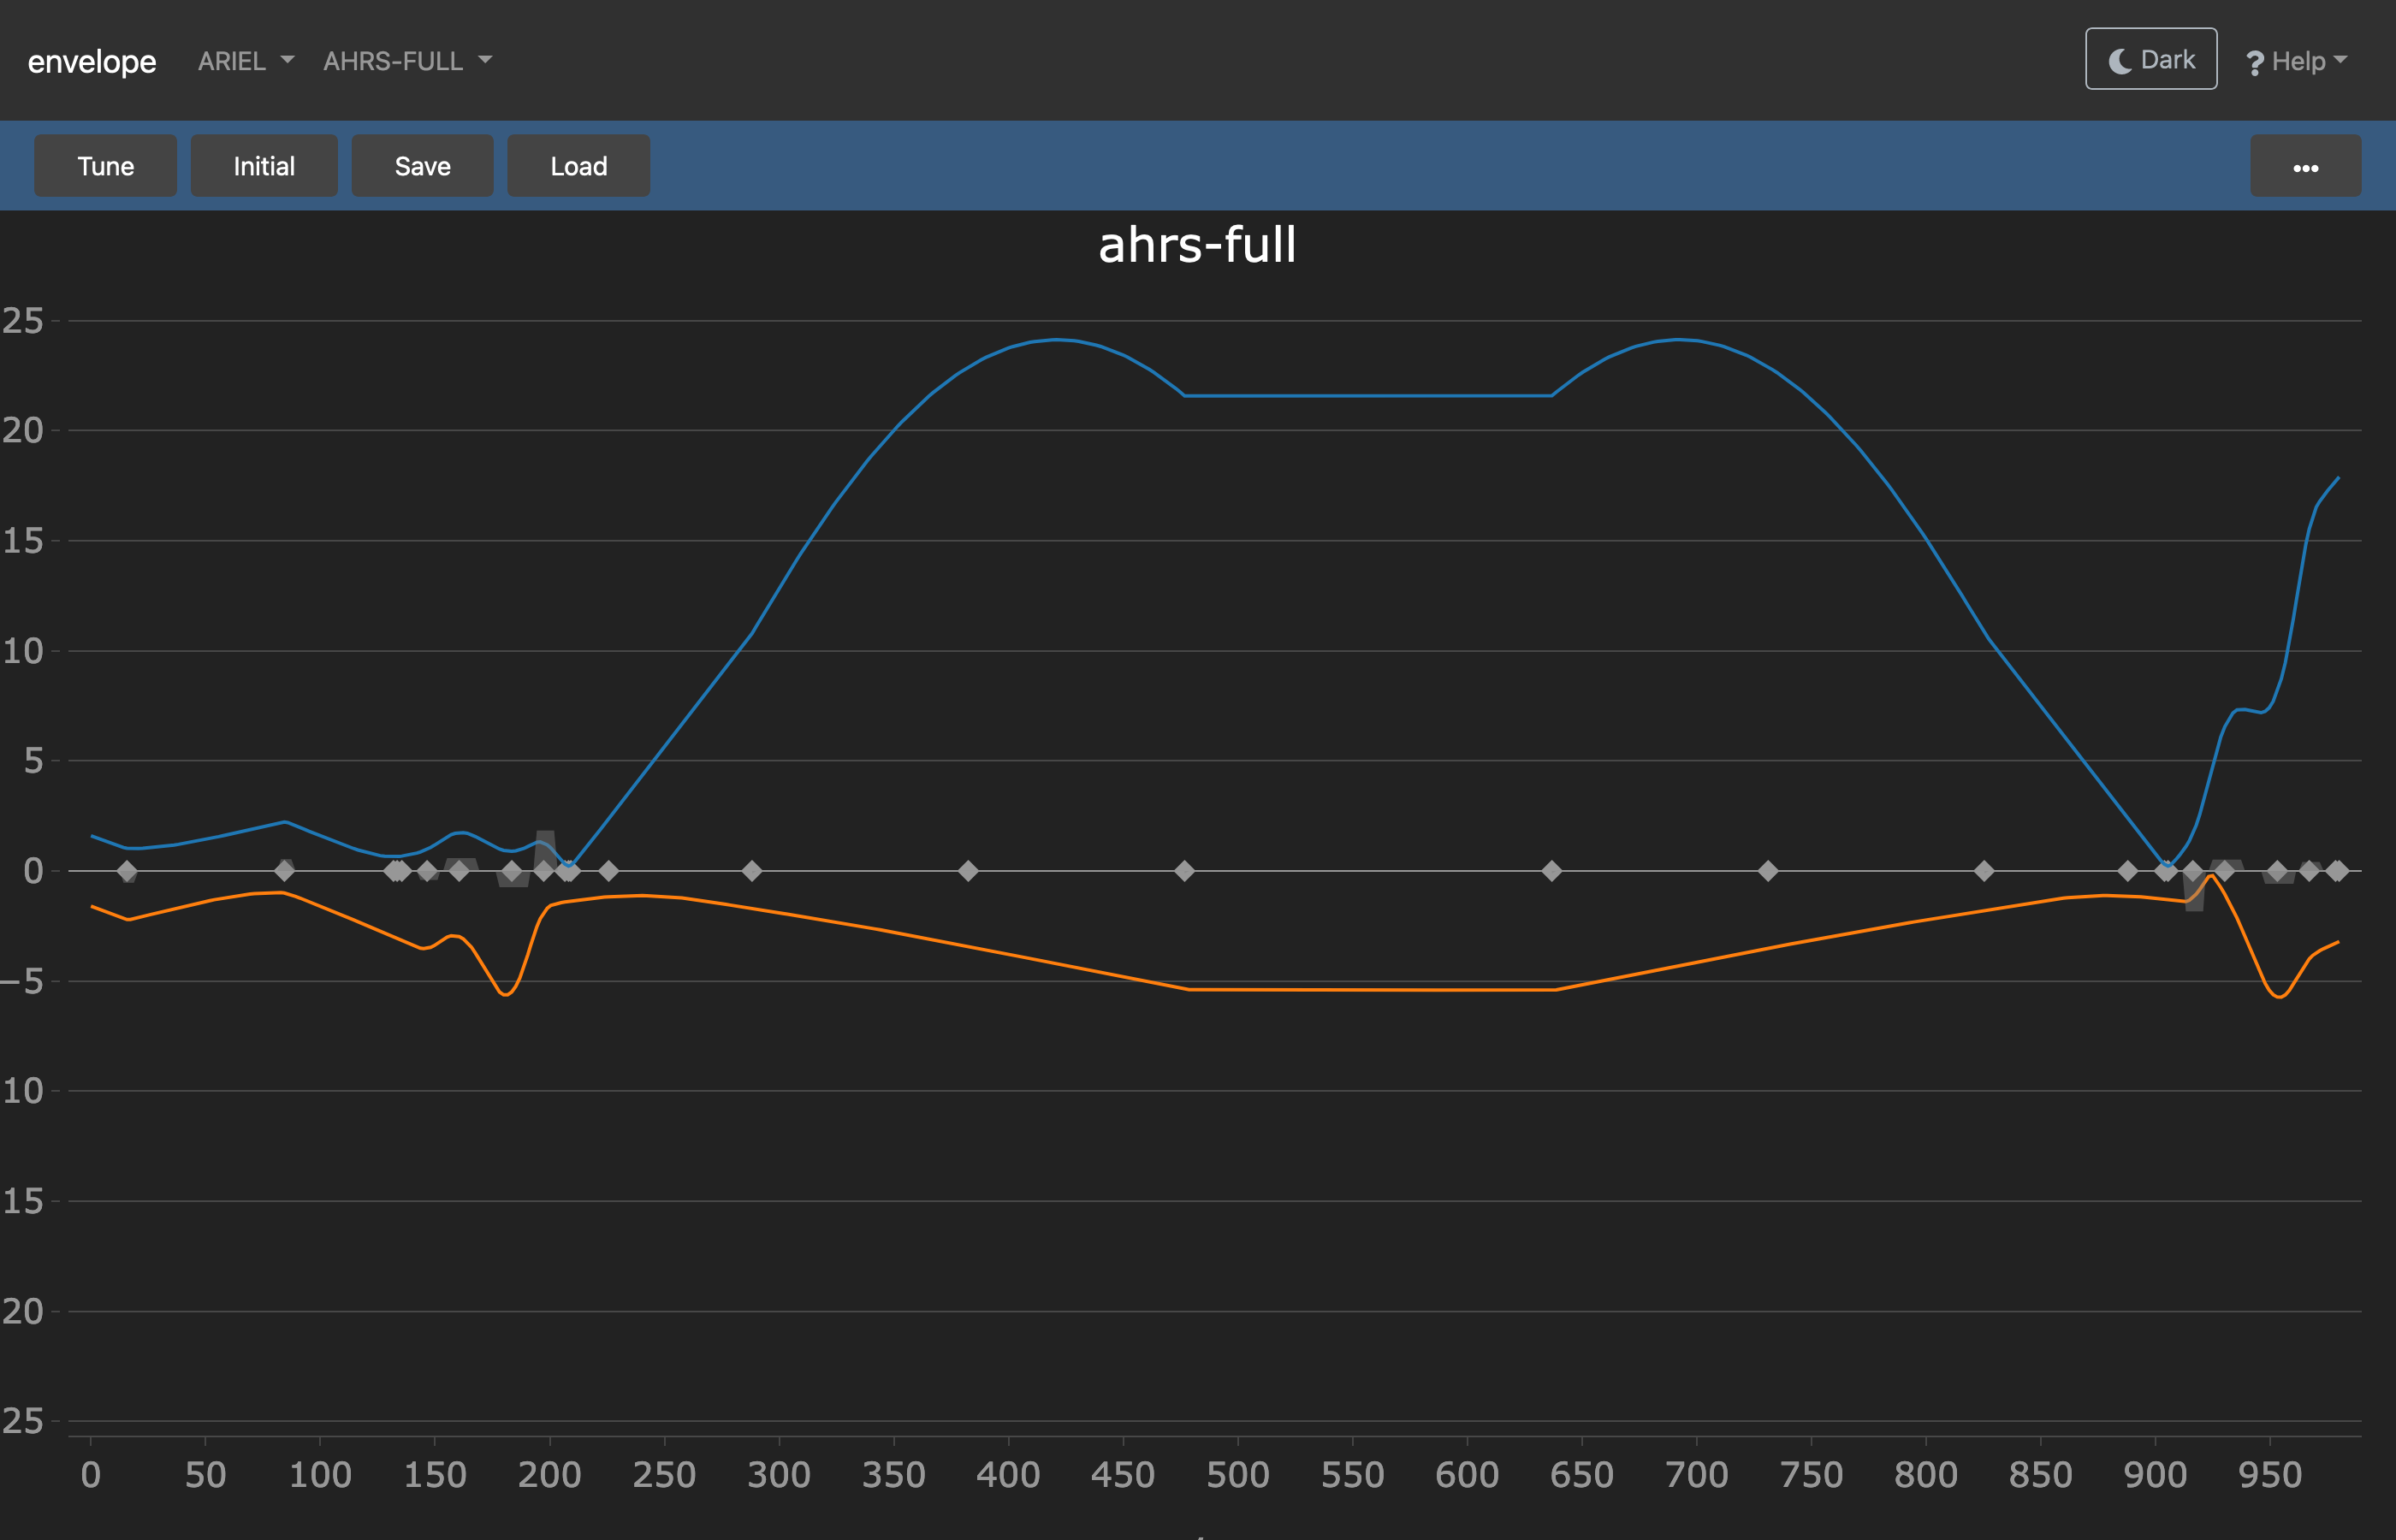Select the diamond marker near x 15
This screenshot has height=1540, width=2396.
[x=127, y=871]
